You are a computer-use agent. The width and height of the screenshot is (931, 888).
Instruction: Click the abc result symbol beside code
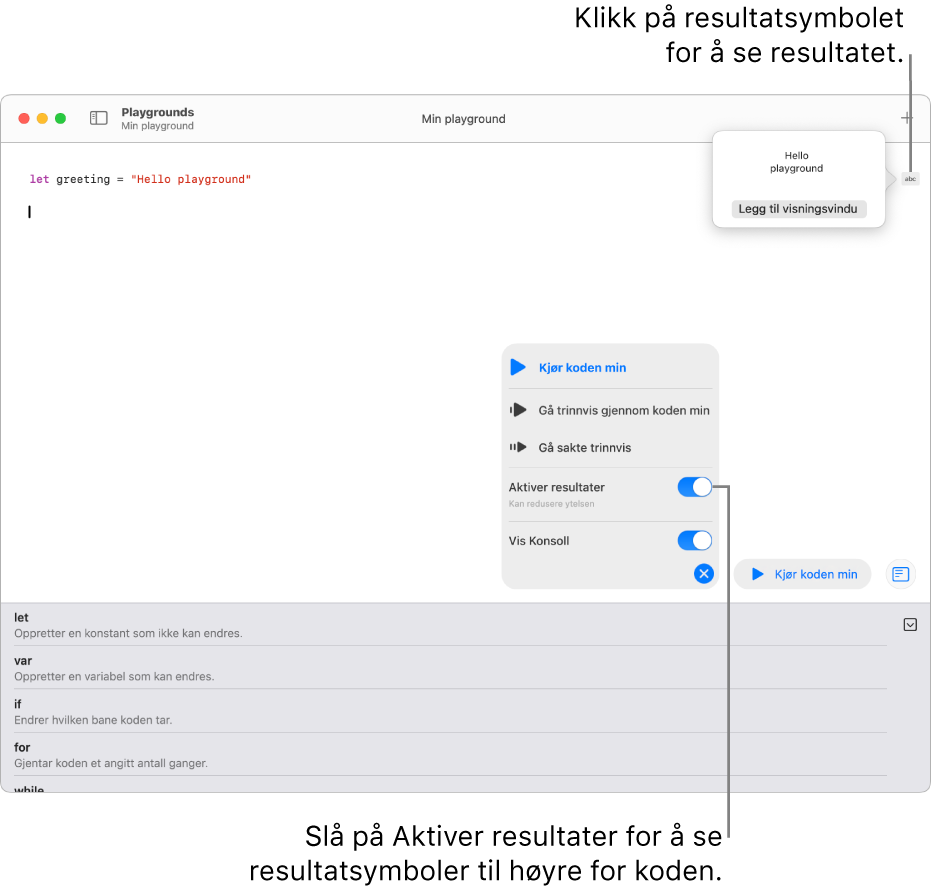[910, 179]
